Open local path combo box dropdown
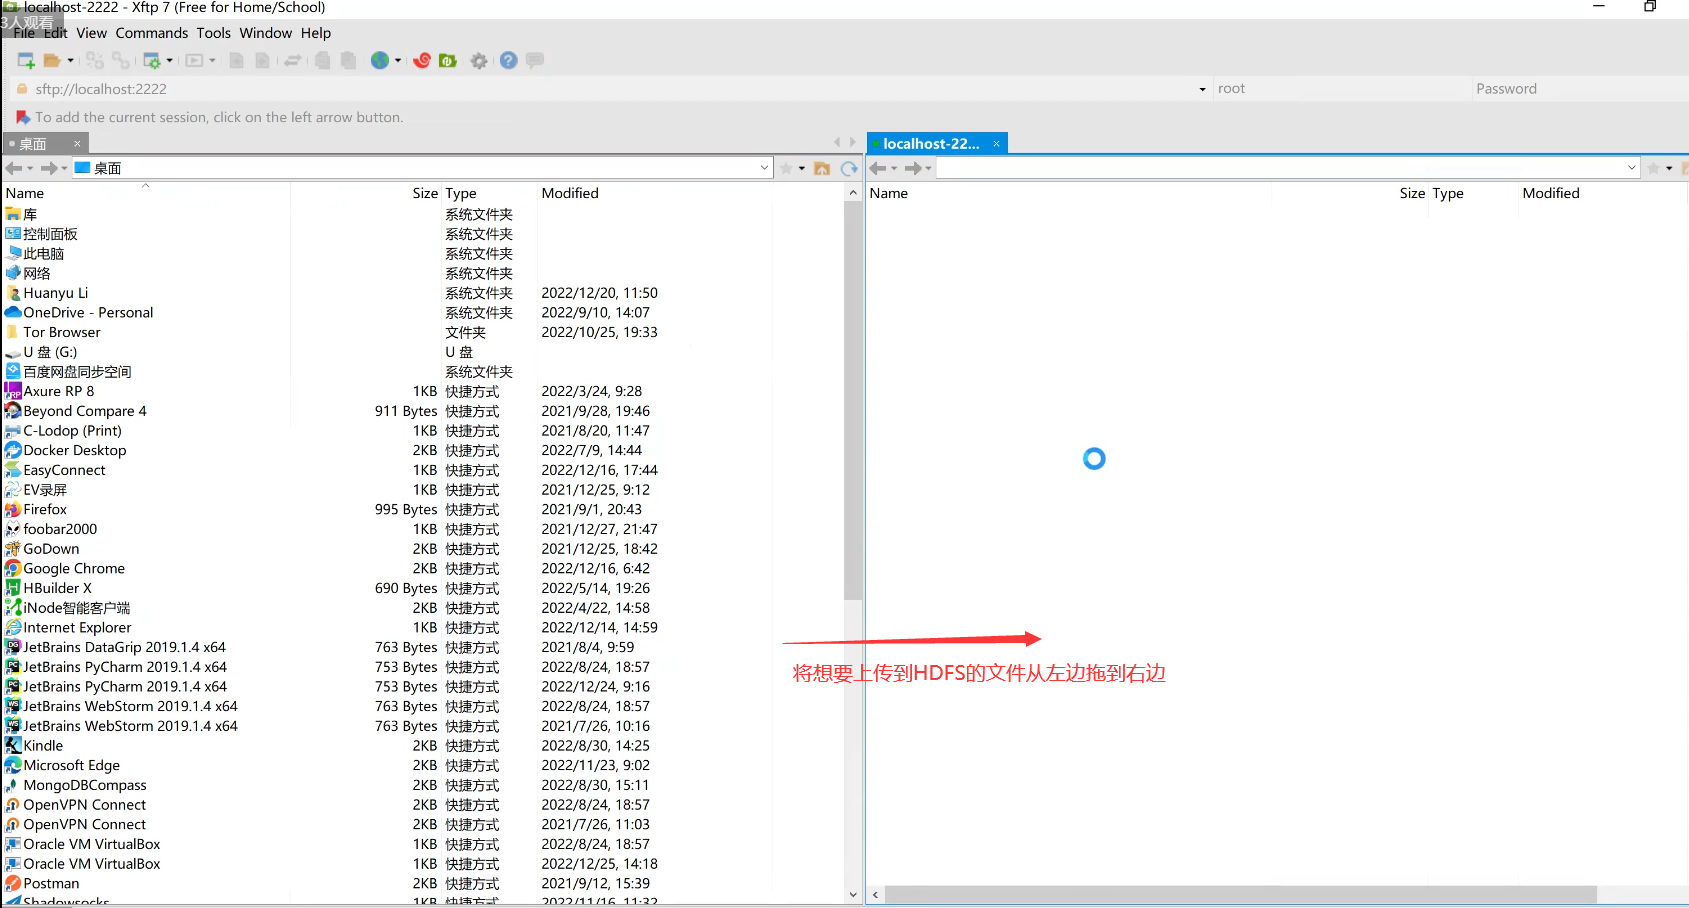This screenshot has height=908, width=1689. point(764,168)
